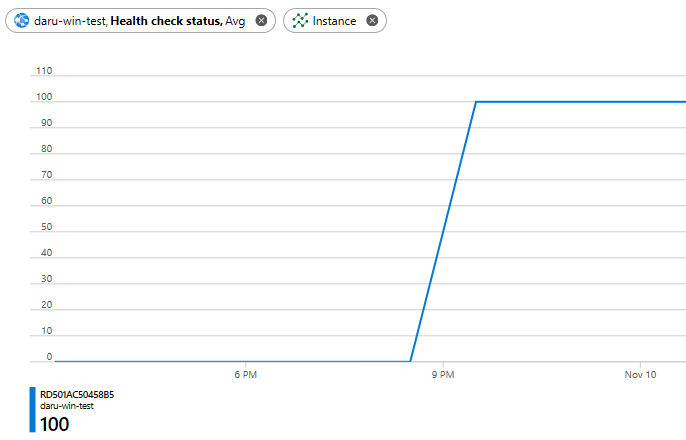This screenshot has width=686, height=440.
Task: Click the 9 PM axis label
Action: pyautogui.click(x=443, y=375)
